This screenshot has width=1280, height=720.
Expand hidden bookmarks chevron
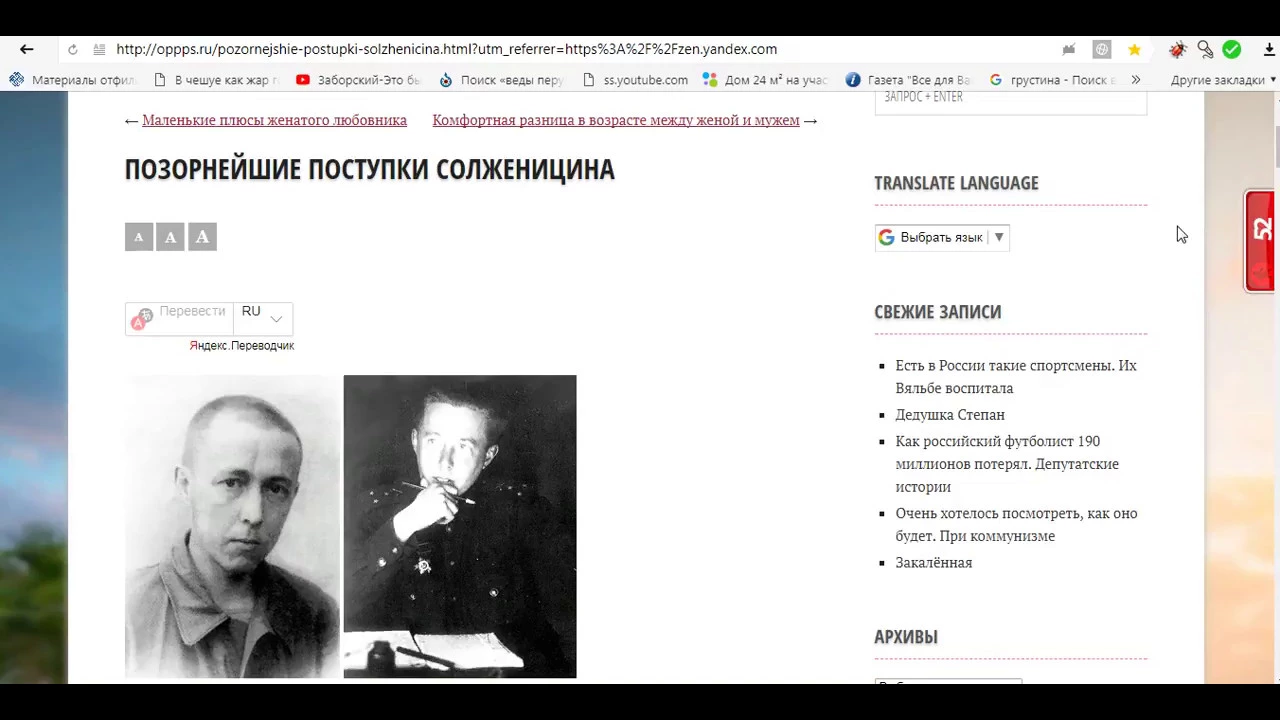coord(1136,80)
